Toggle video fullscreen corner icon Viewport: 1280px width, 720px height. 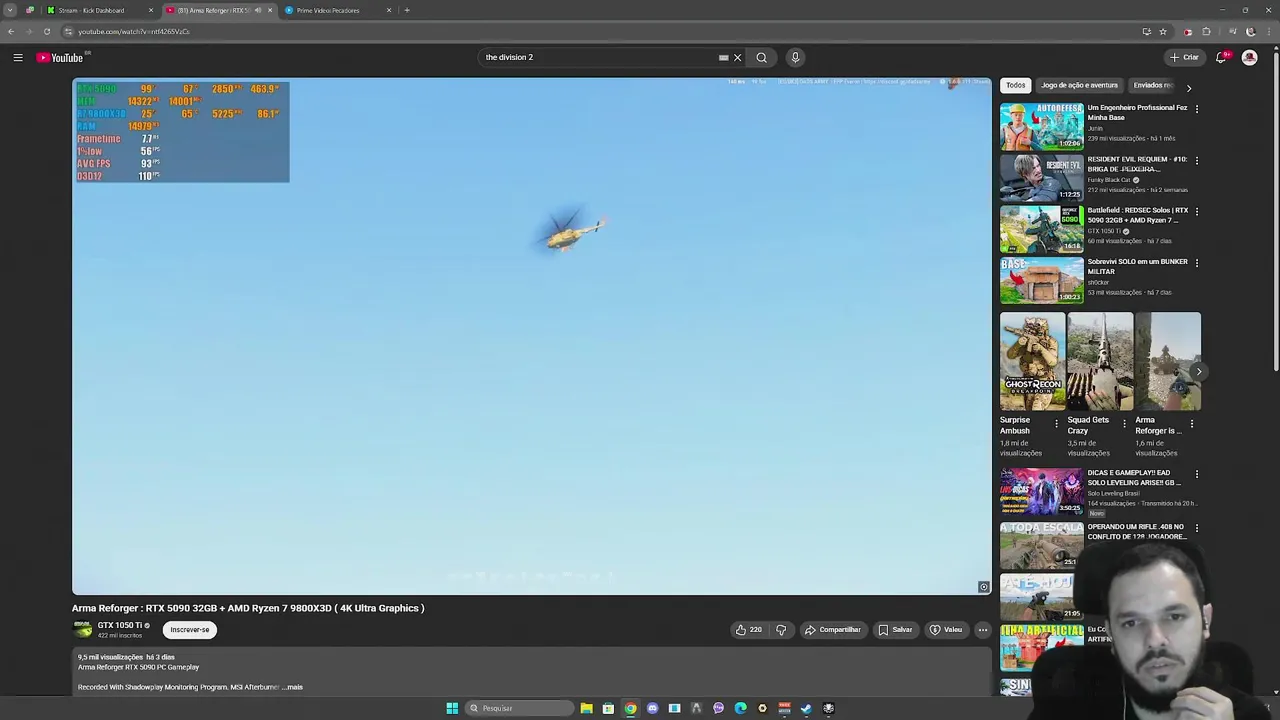(x=983, y=588)
